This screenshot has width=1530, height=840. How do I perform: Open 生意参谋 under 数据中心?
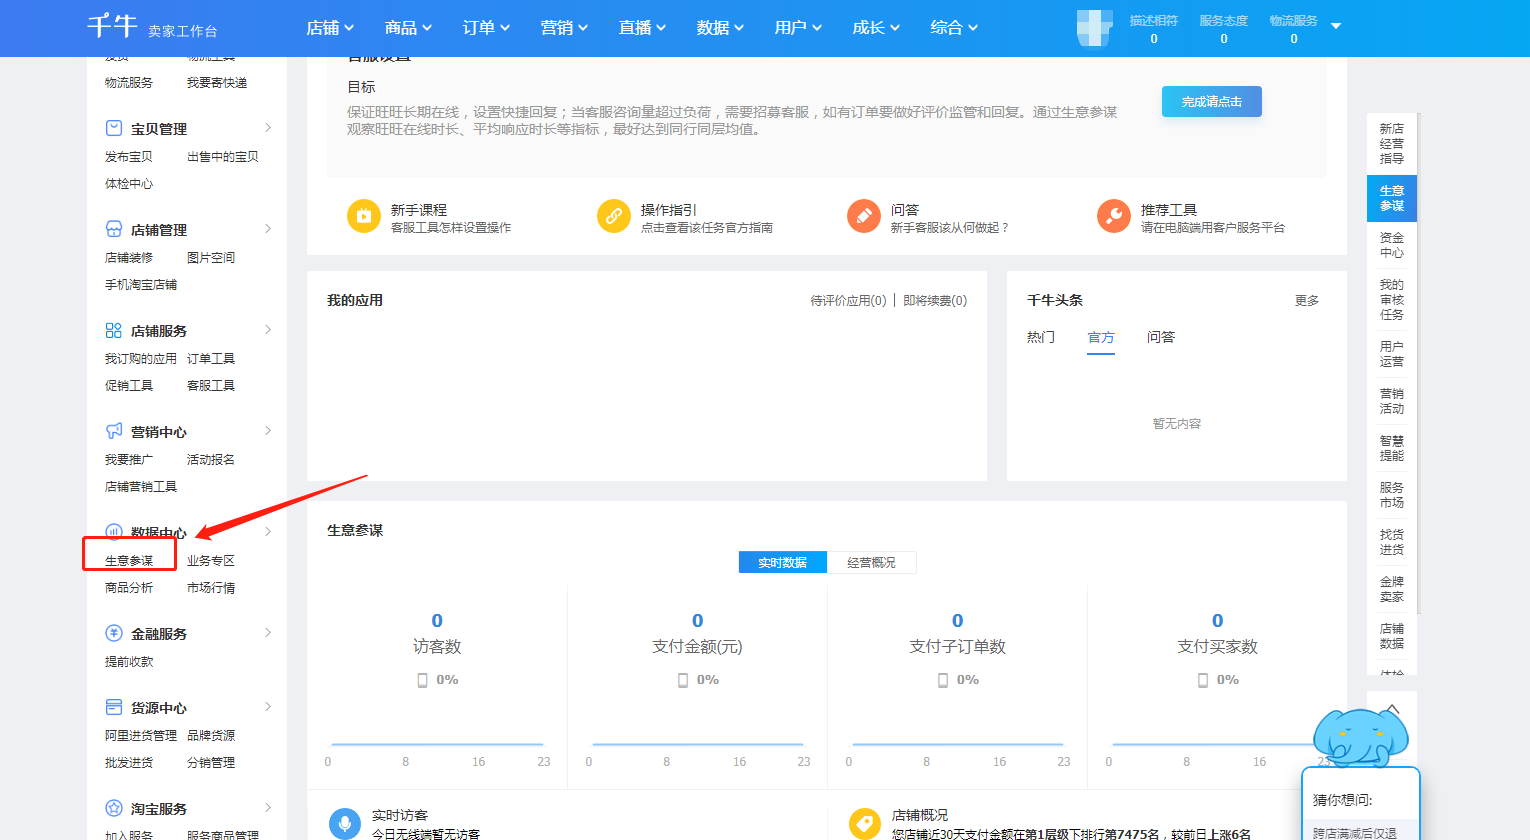[129, 561]
